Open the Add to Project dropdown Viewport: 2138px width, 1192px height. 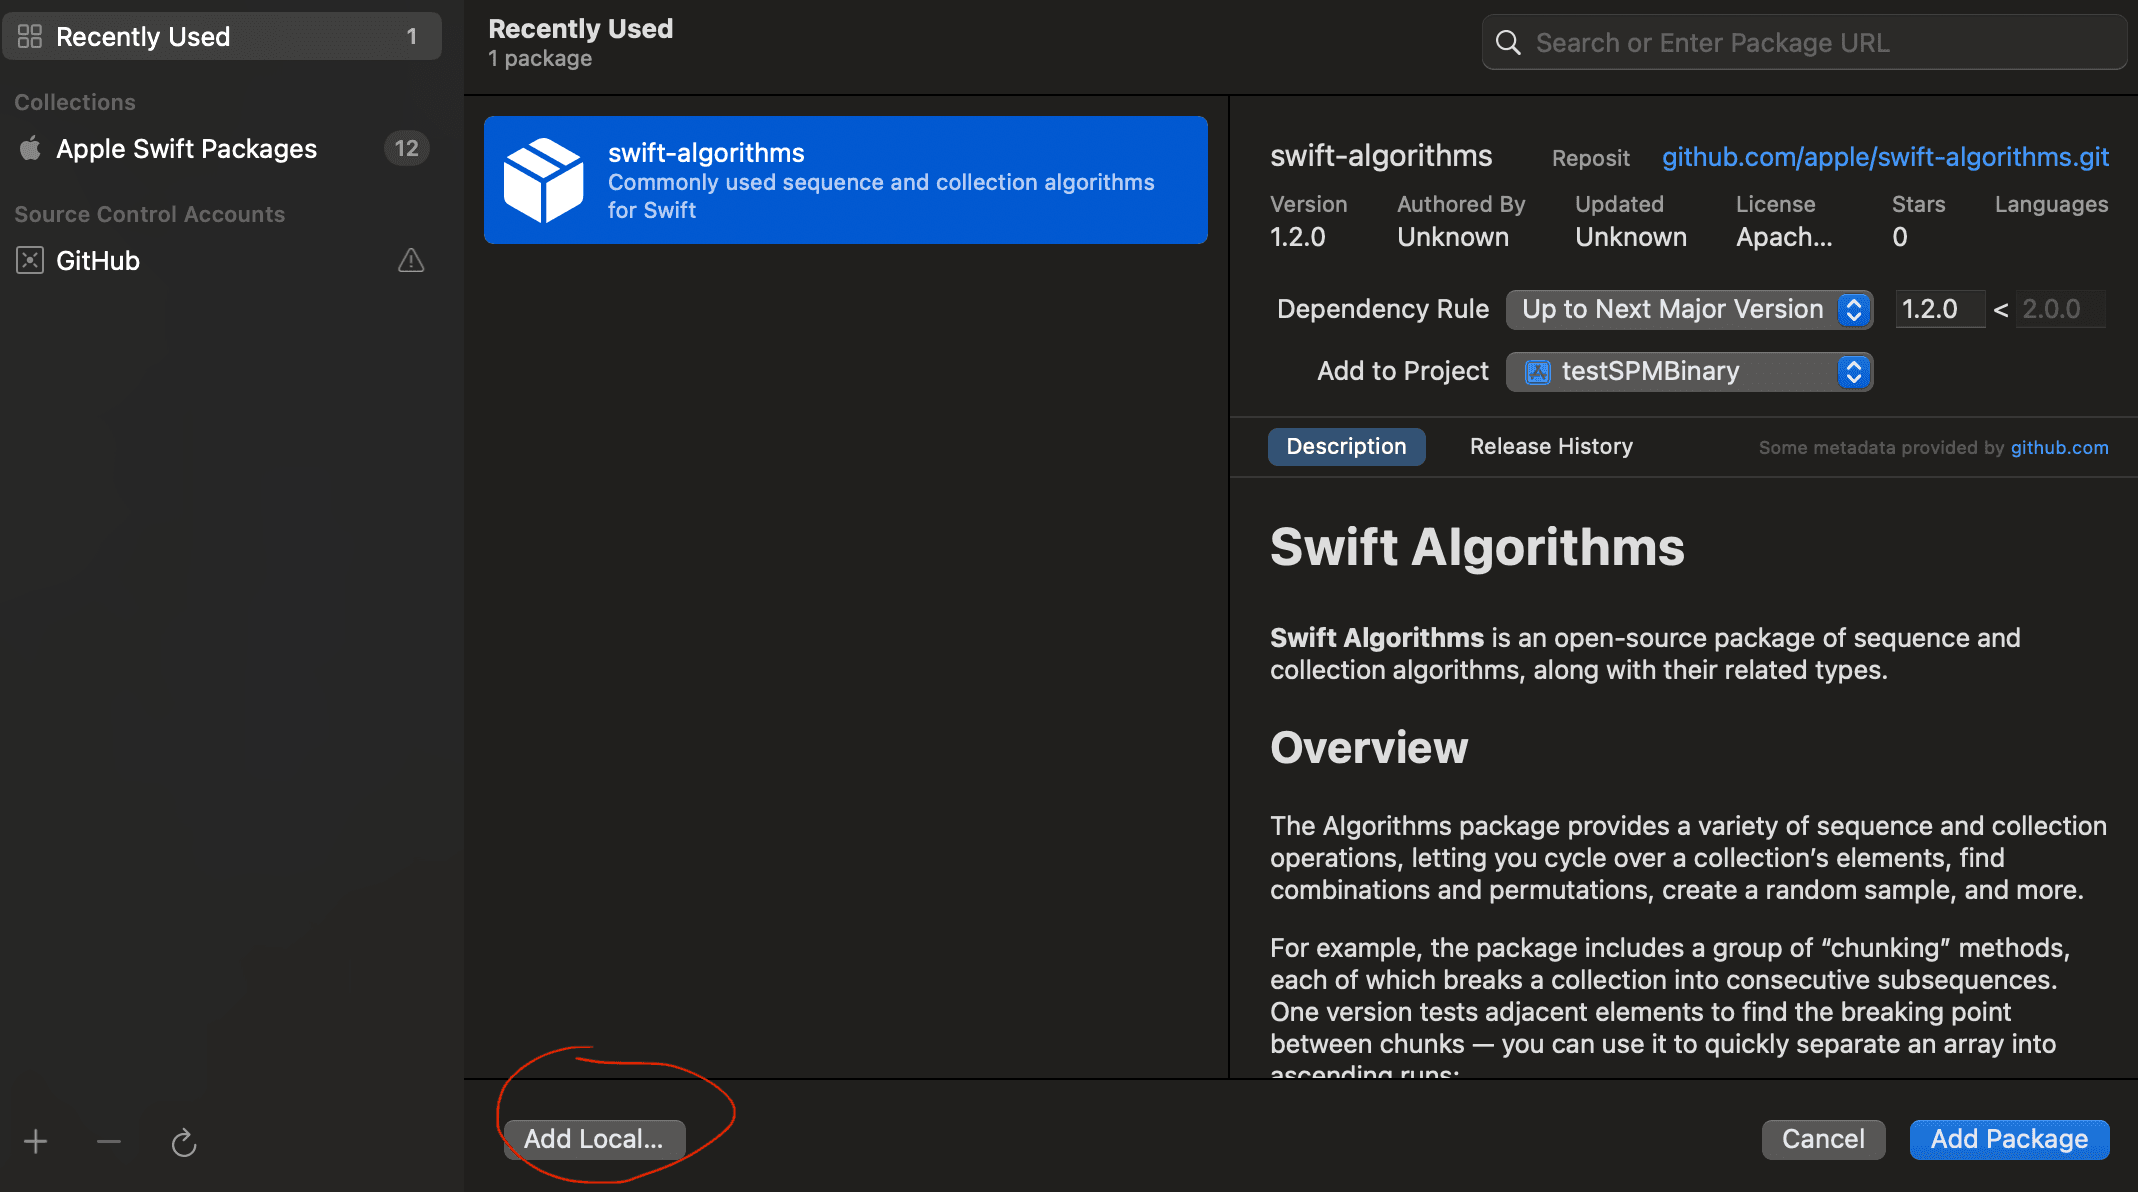[1690, 370]
